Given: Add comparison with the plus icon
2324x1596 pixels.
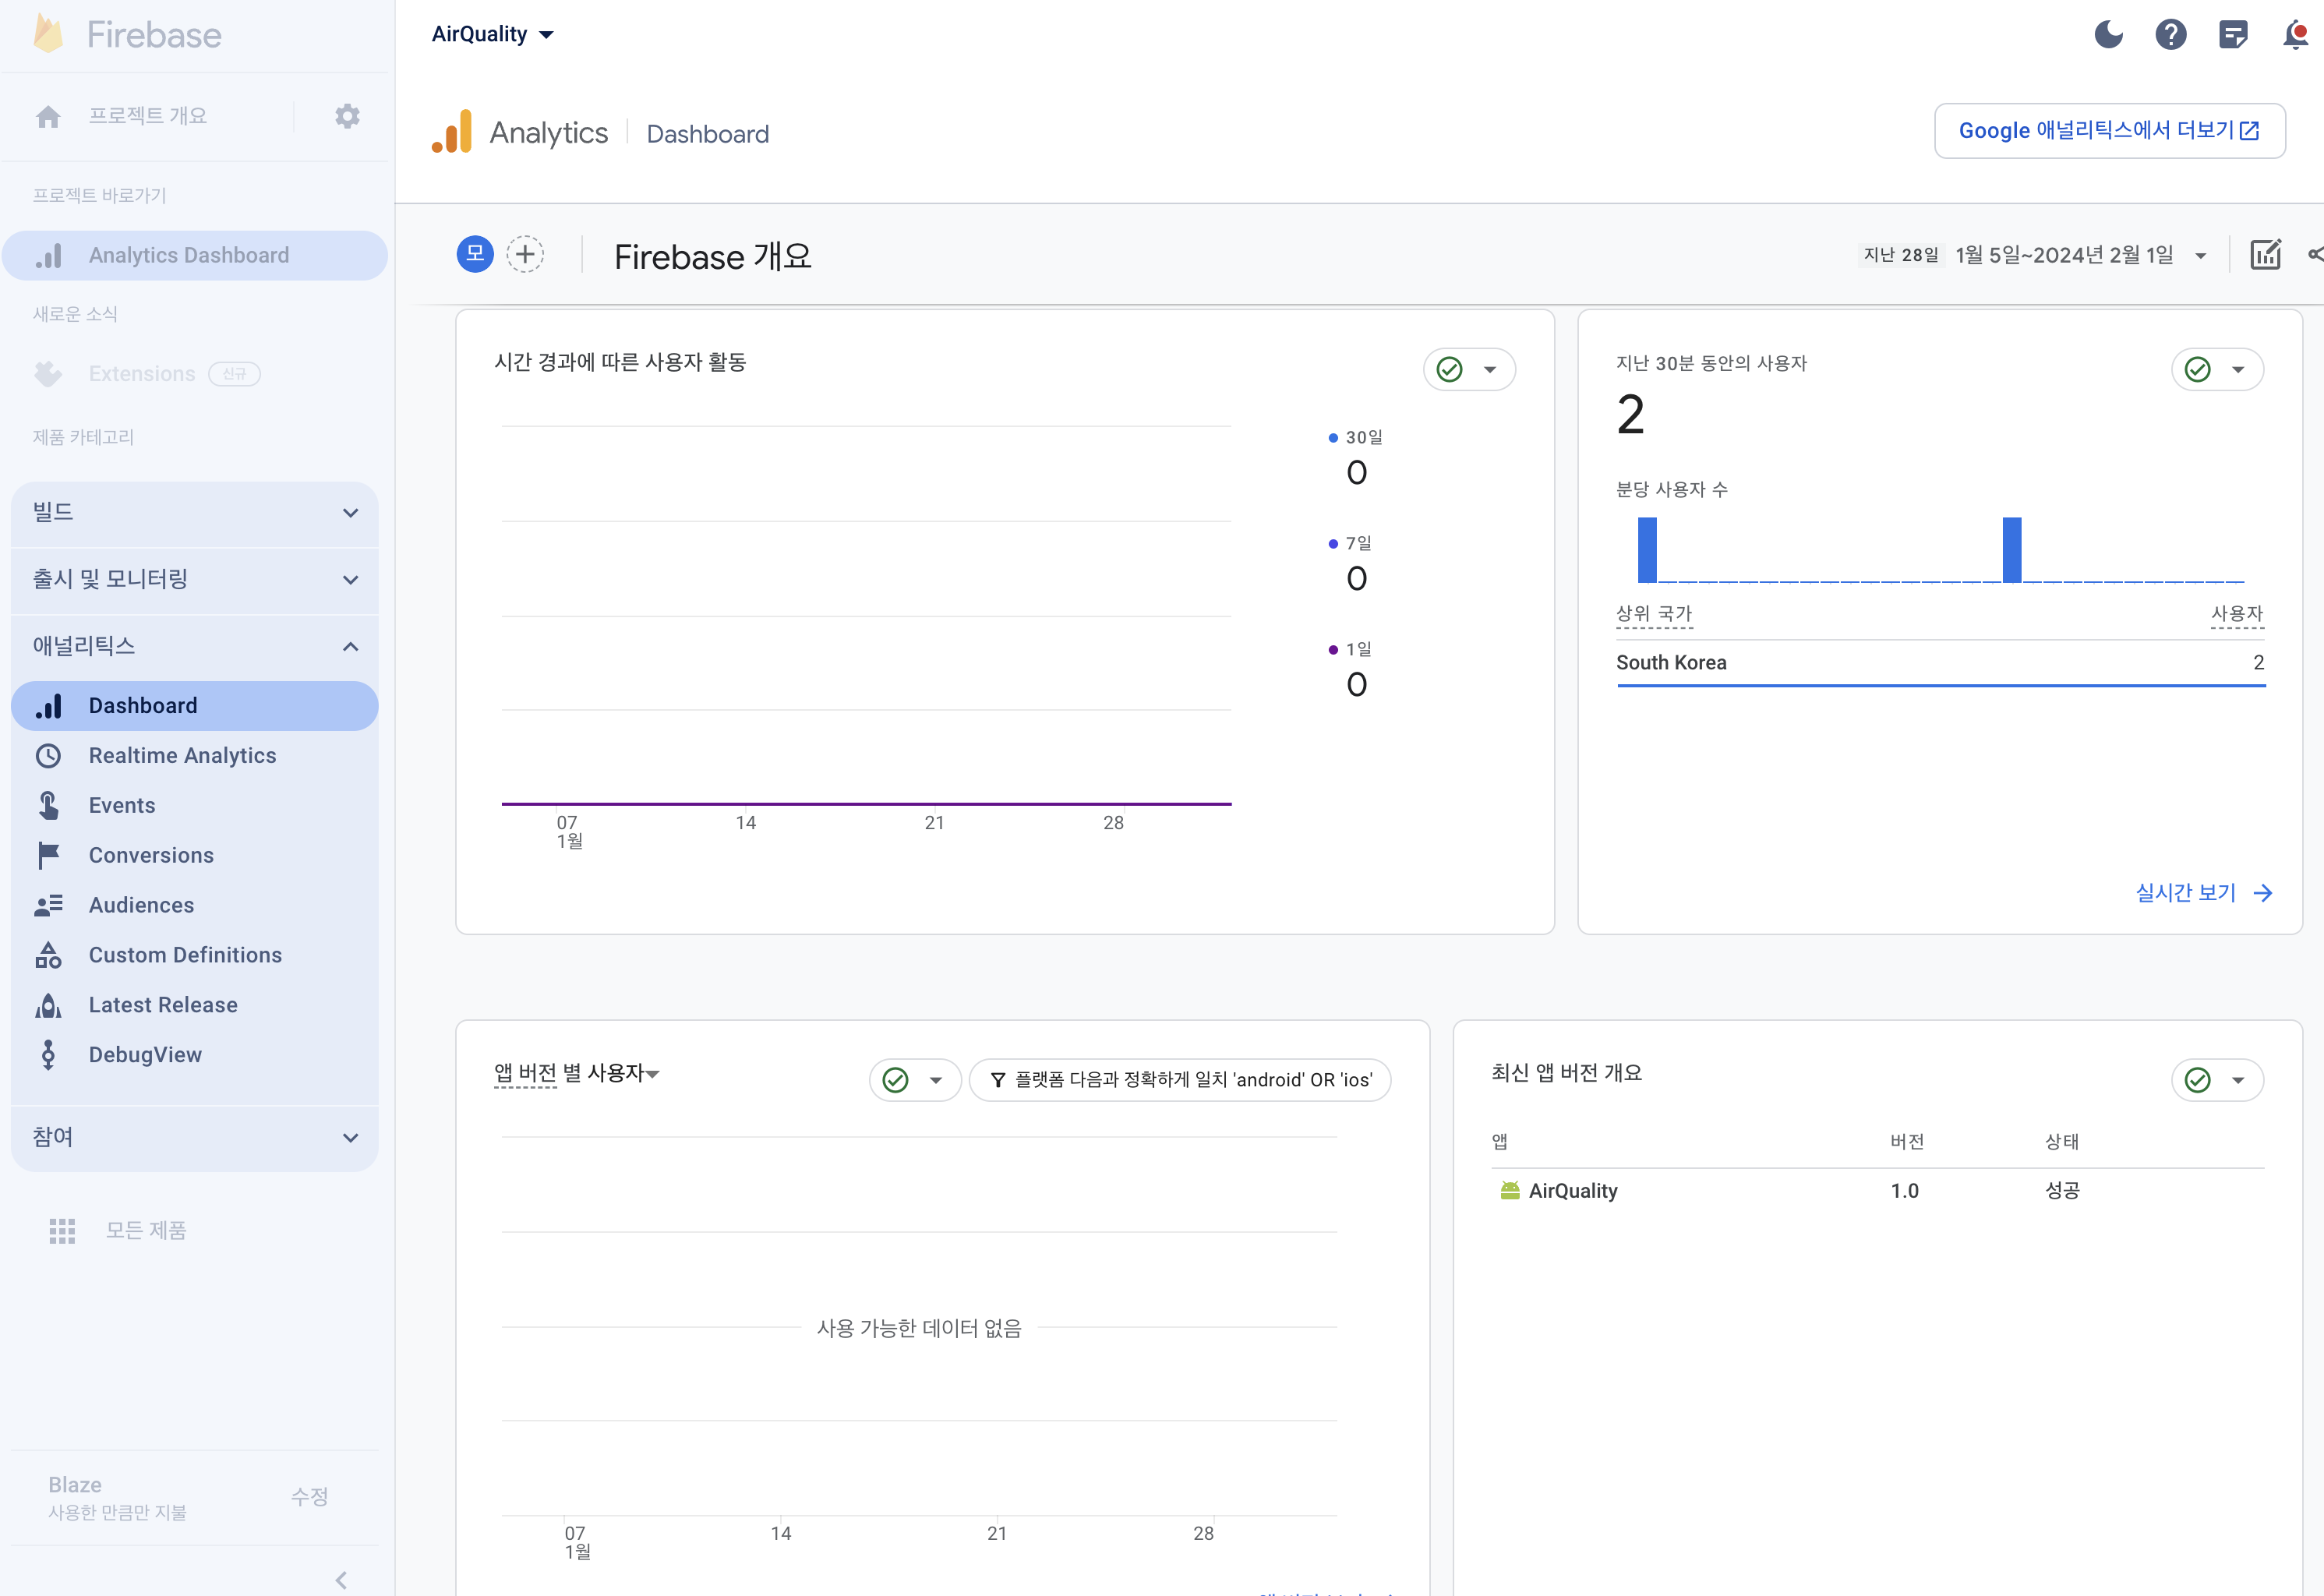Looking at the screenshot, I should (x=525, y=254).
